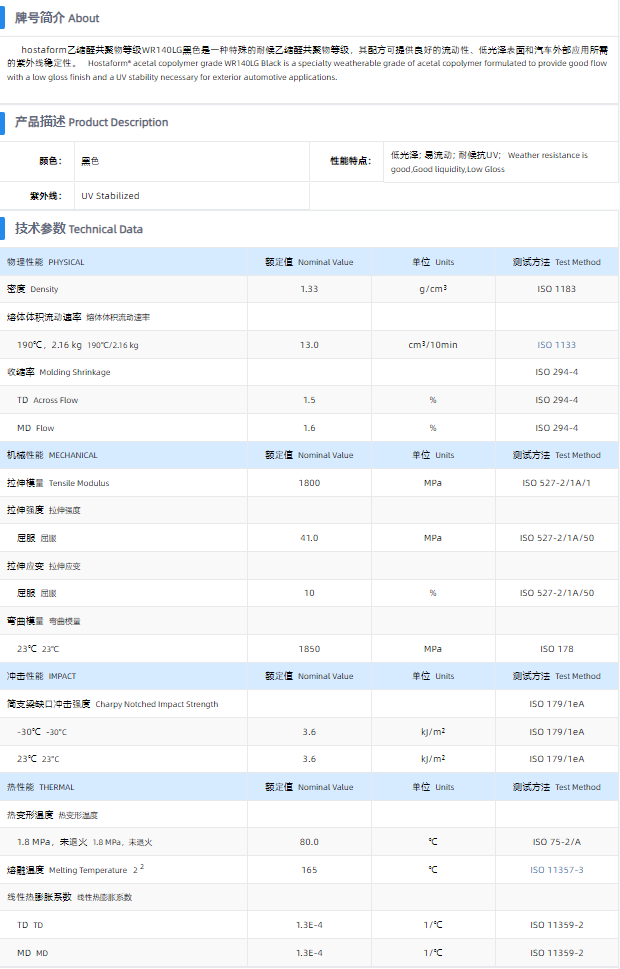
Task: Select the MECHANICAL table section header
Action: pyautogui.click(x=52, y=455)
